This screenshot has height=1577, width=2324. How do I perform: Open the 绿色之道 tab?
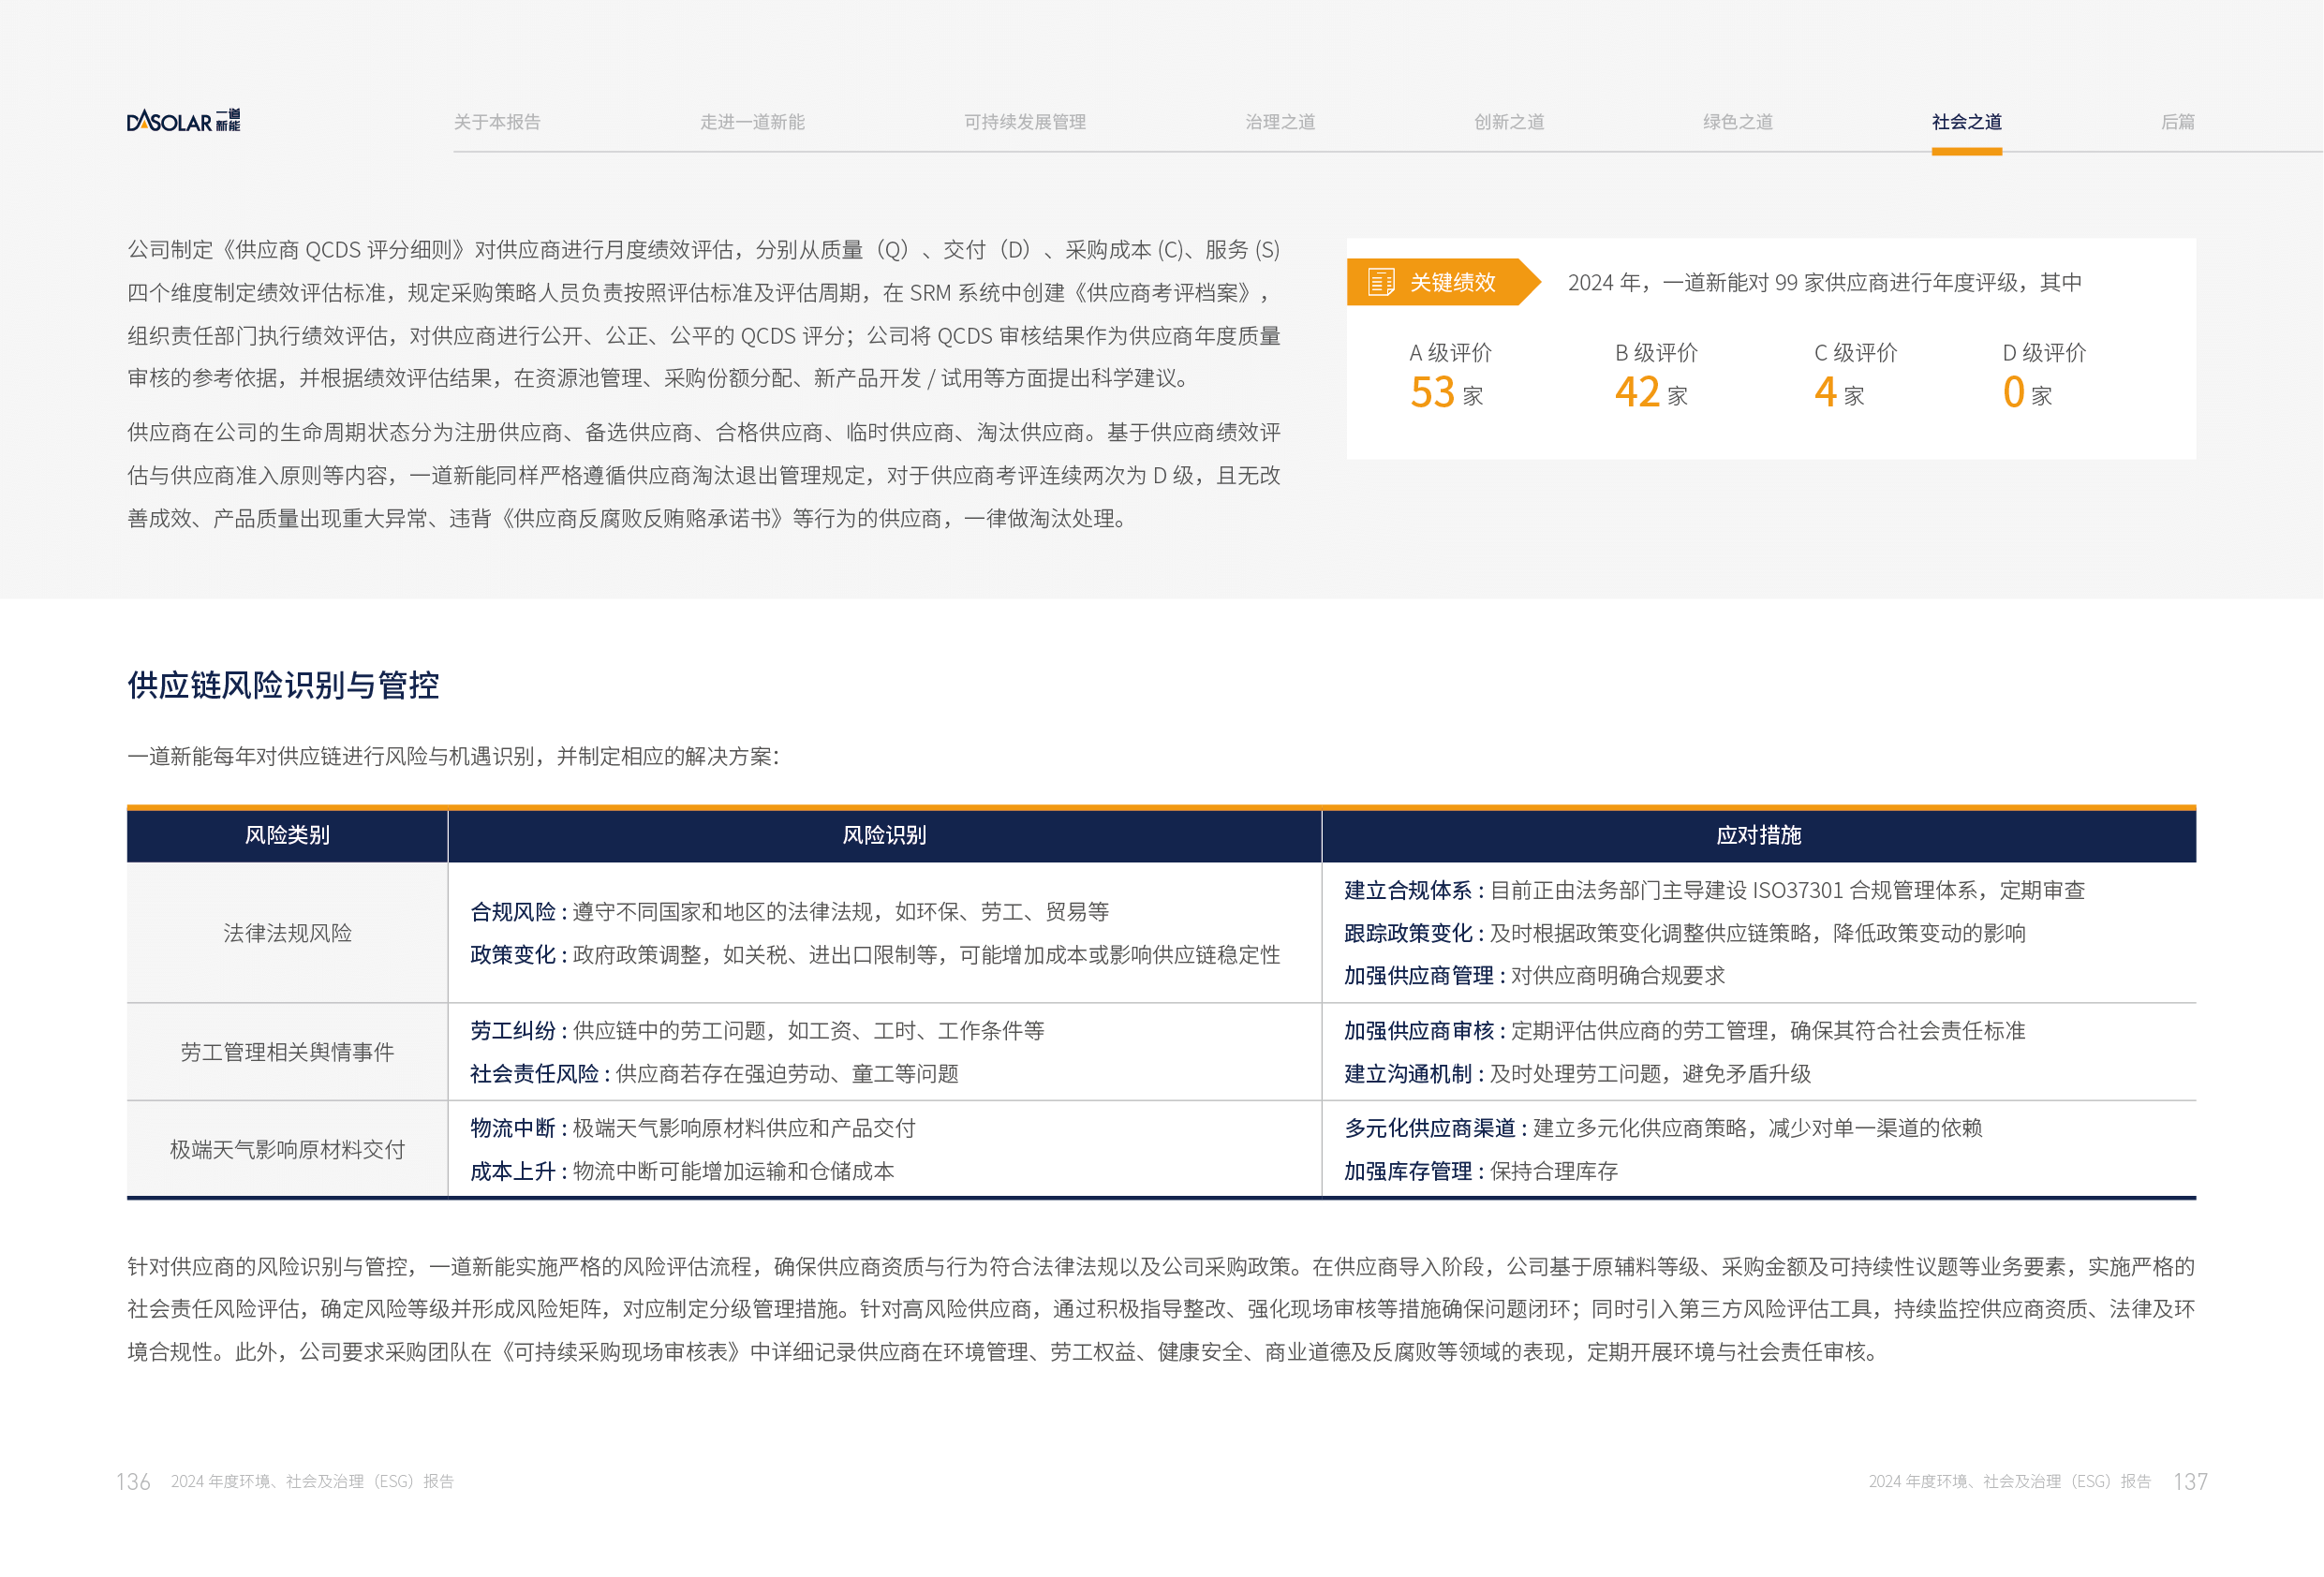click(x=1737, y=122)
